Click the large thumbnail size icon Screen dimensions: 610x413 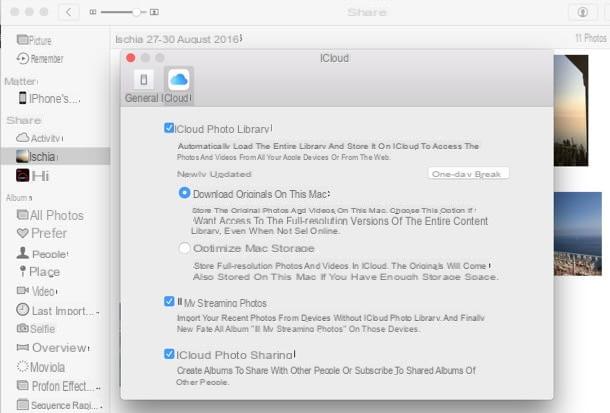click(154, 12)
